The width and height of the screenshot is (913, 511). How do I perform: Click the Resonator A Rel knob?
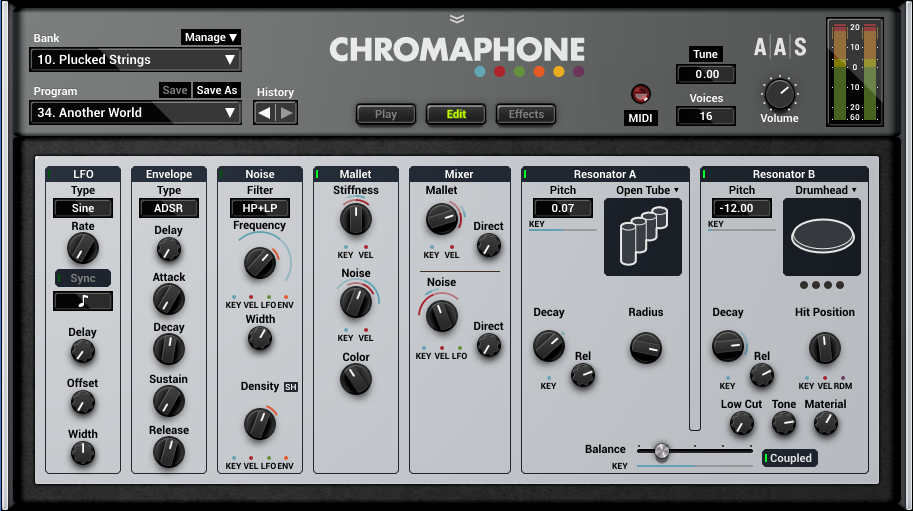click(x=583, y=375)
